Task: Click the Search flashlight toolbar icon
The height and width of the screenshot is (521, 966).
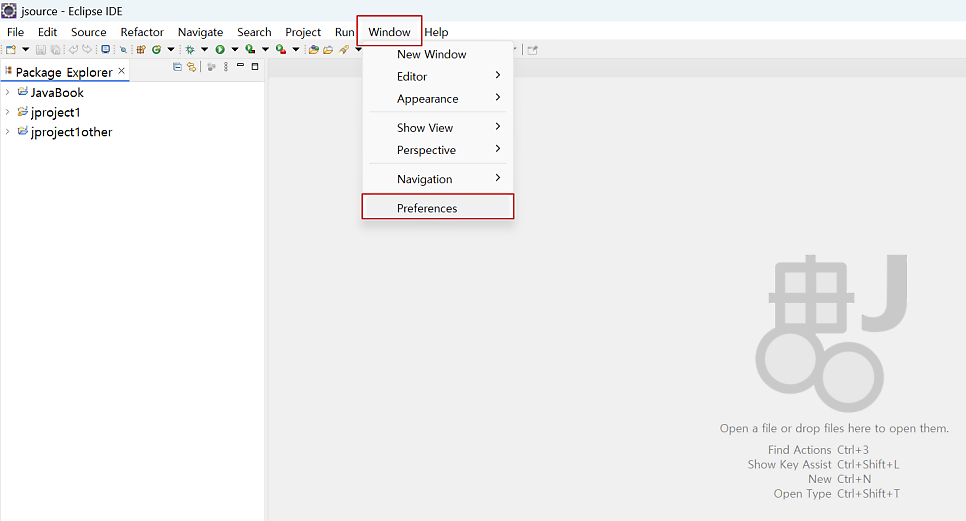Action: (x=344, y=50)
